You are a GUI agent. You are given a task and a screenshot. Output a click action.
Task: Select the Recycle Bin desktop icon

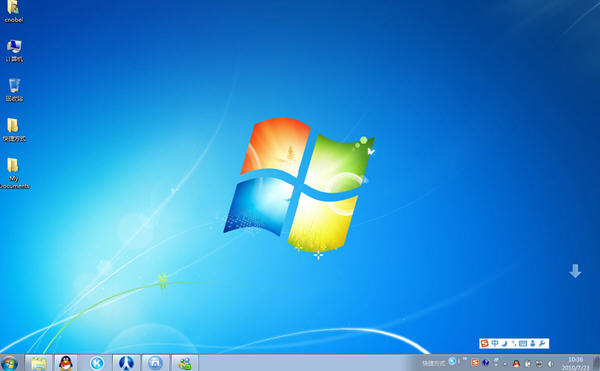(x=14, y=90)
